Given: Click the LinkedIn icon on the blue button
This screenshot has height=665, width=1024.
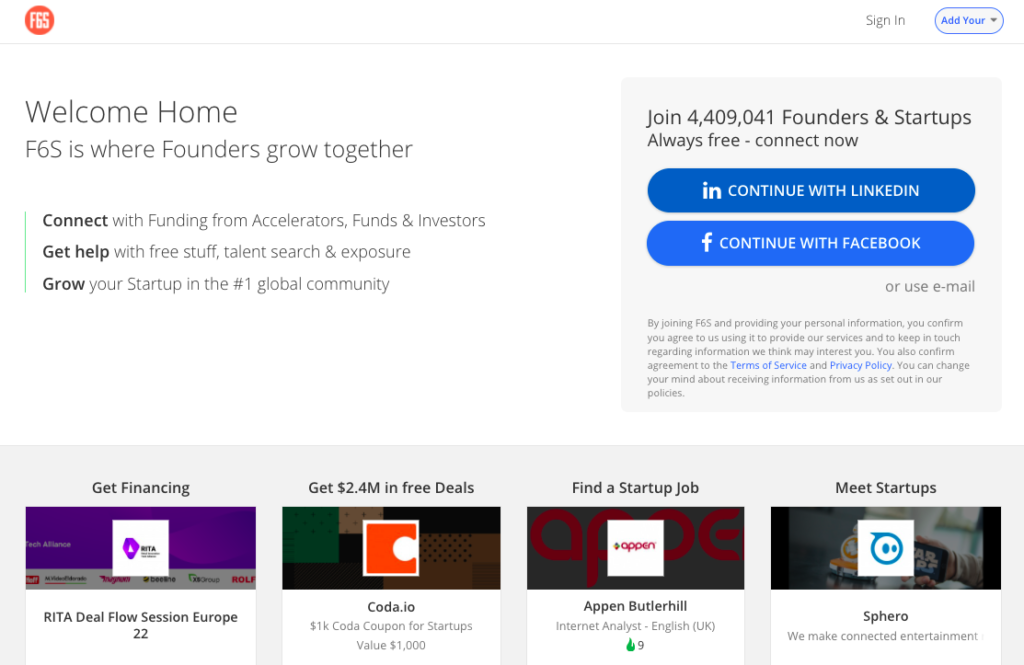Looking at the screenshot, I should (x=712, y=190).
